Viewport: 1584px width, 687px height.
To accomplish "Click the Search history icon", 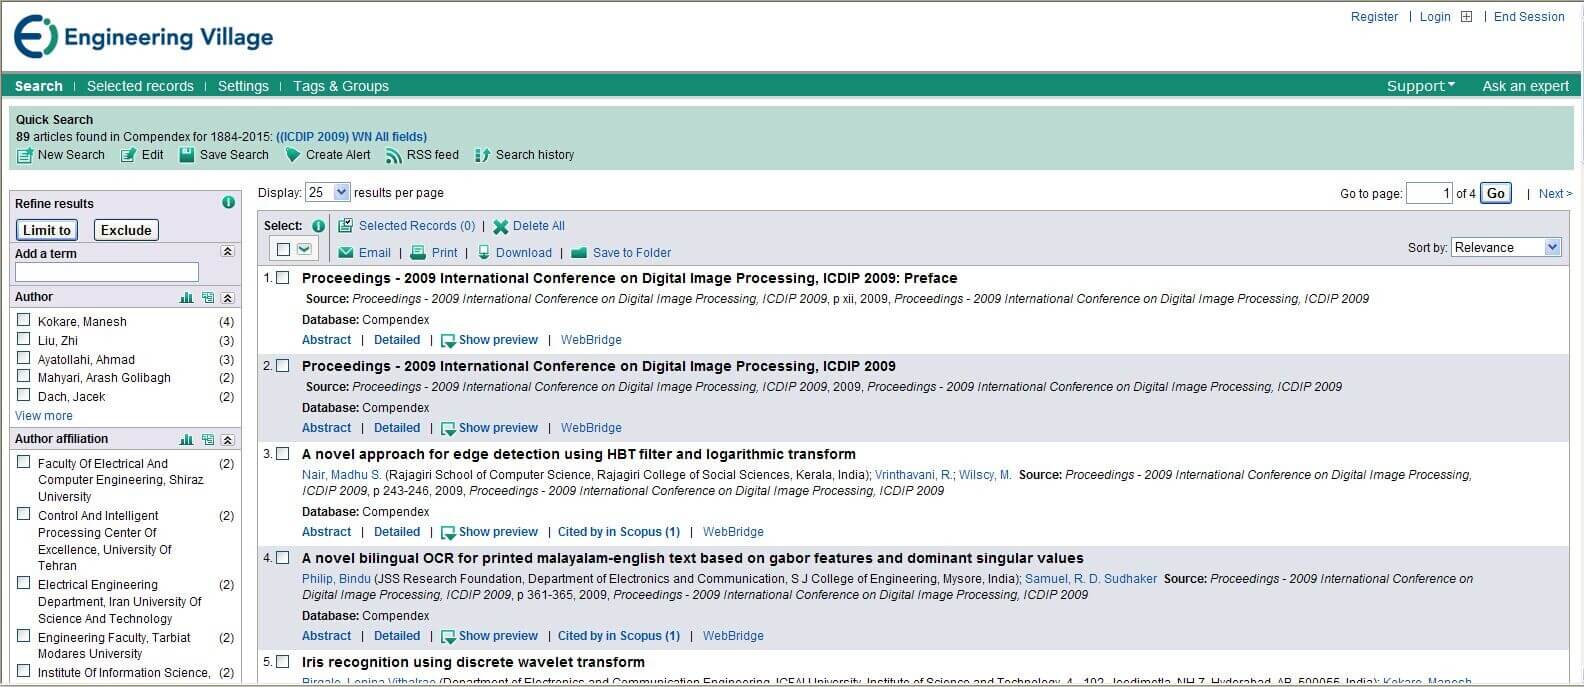I will pyautogui.click(x=482, y=155).
